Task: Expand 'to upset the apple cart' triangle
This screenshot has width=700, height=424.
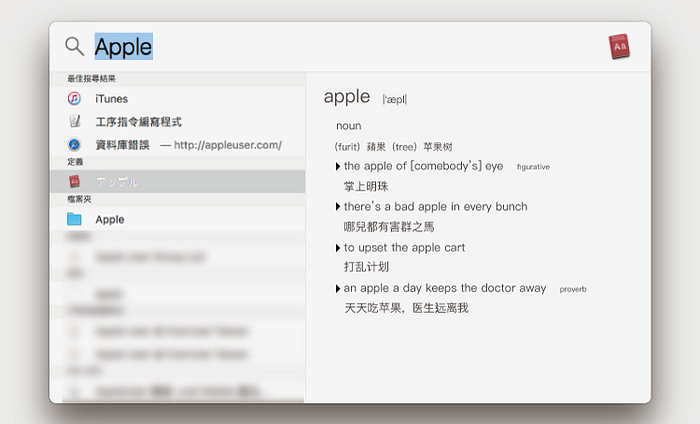Action: coord(338,248)
